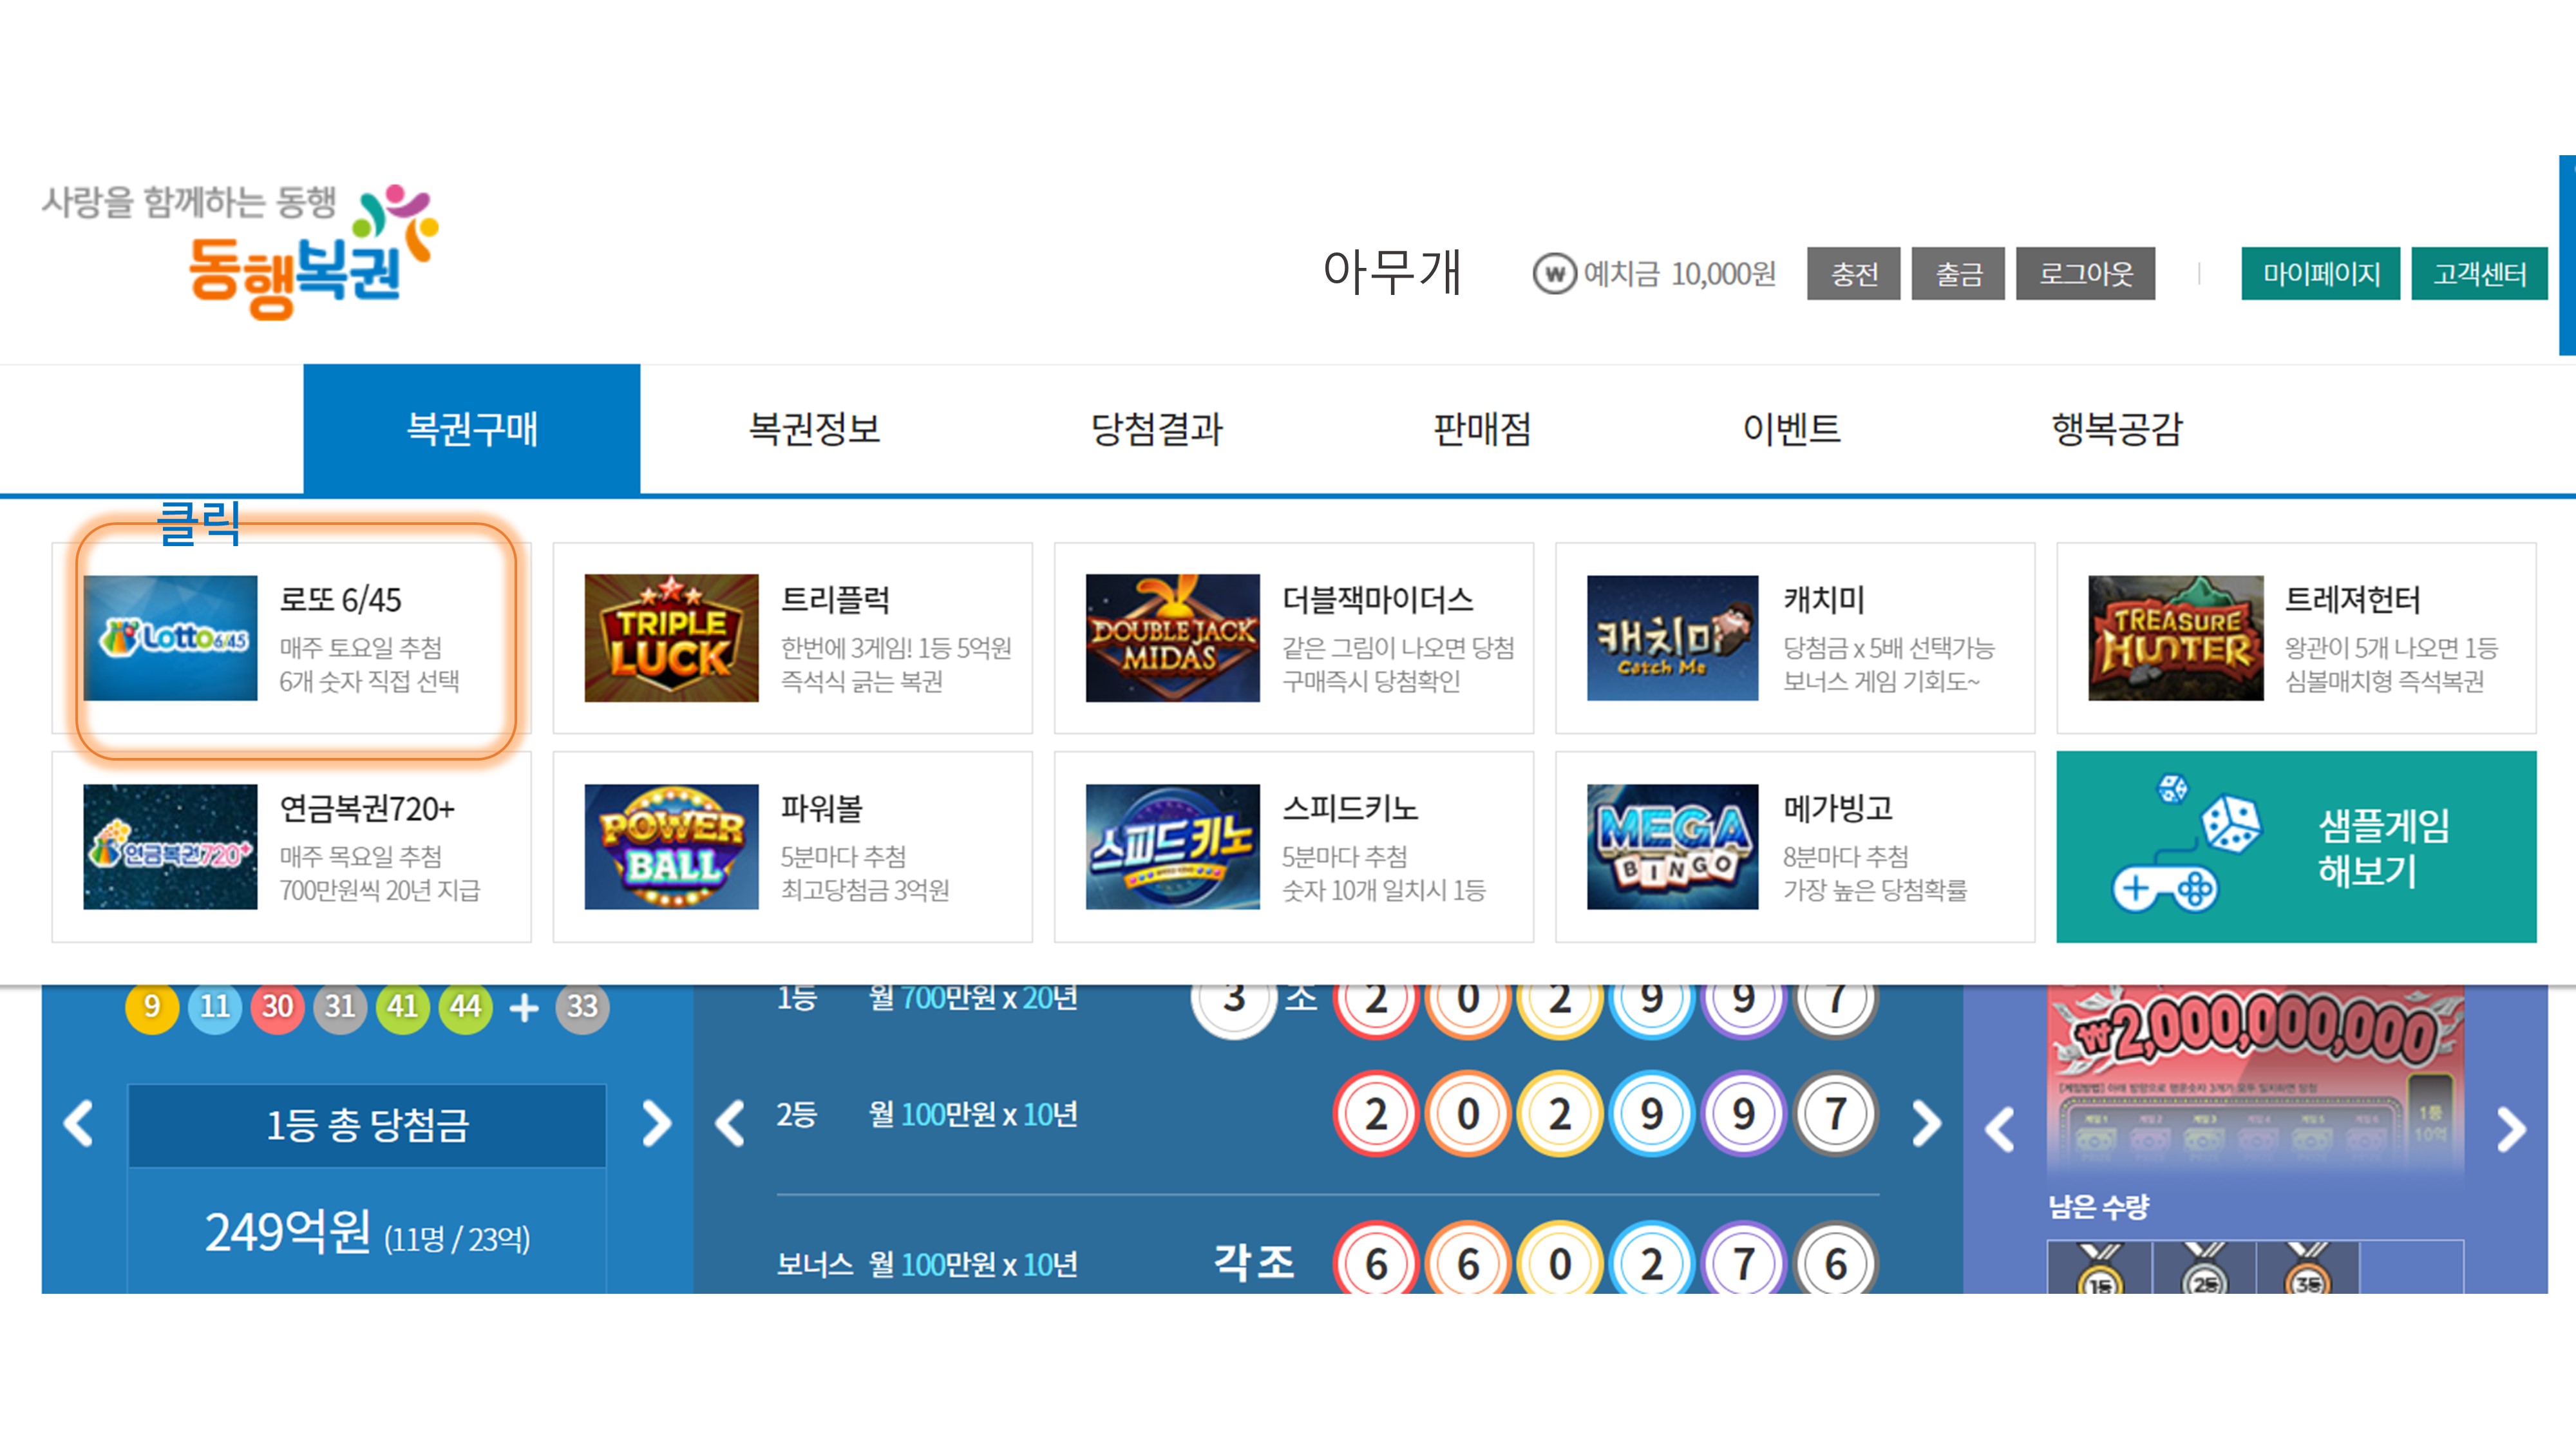
Task: Open the 판매점 menu item
Action: coord(1482,429)
